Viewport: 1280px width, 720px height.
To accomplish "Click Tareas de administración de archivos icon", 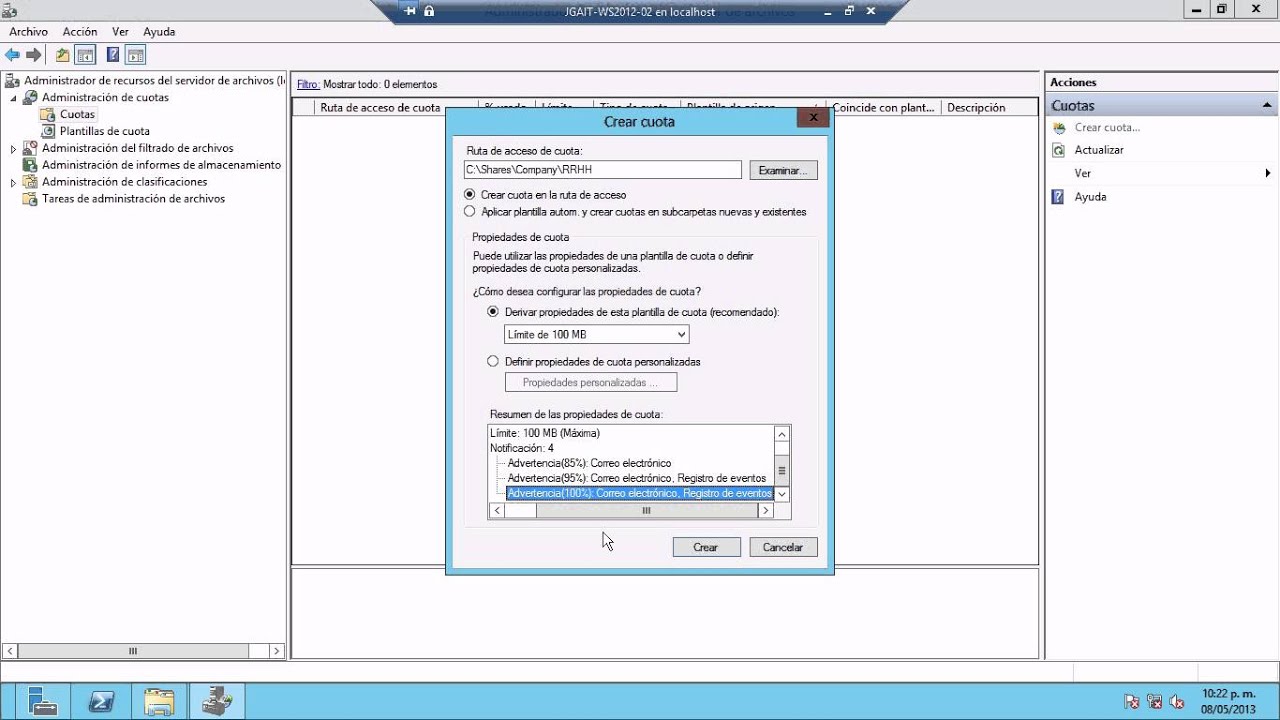I will (30, 199).
